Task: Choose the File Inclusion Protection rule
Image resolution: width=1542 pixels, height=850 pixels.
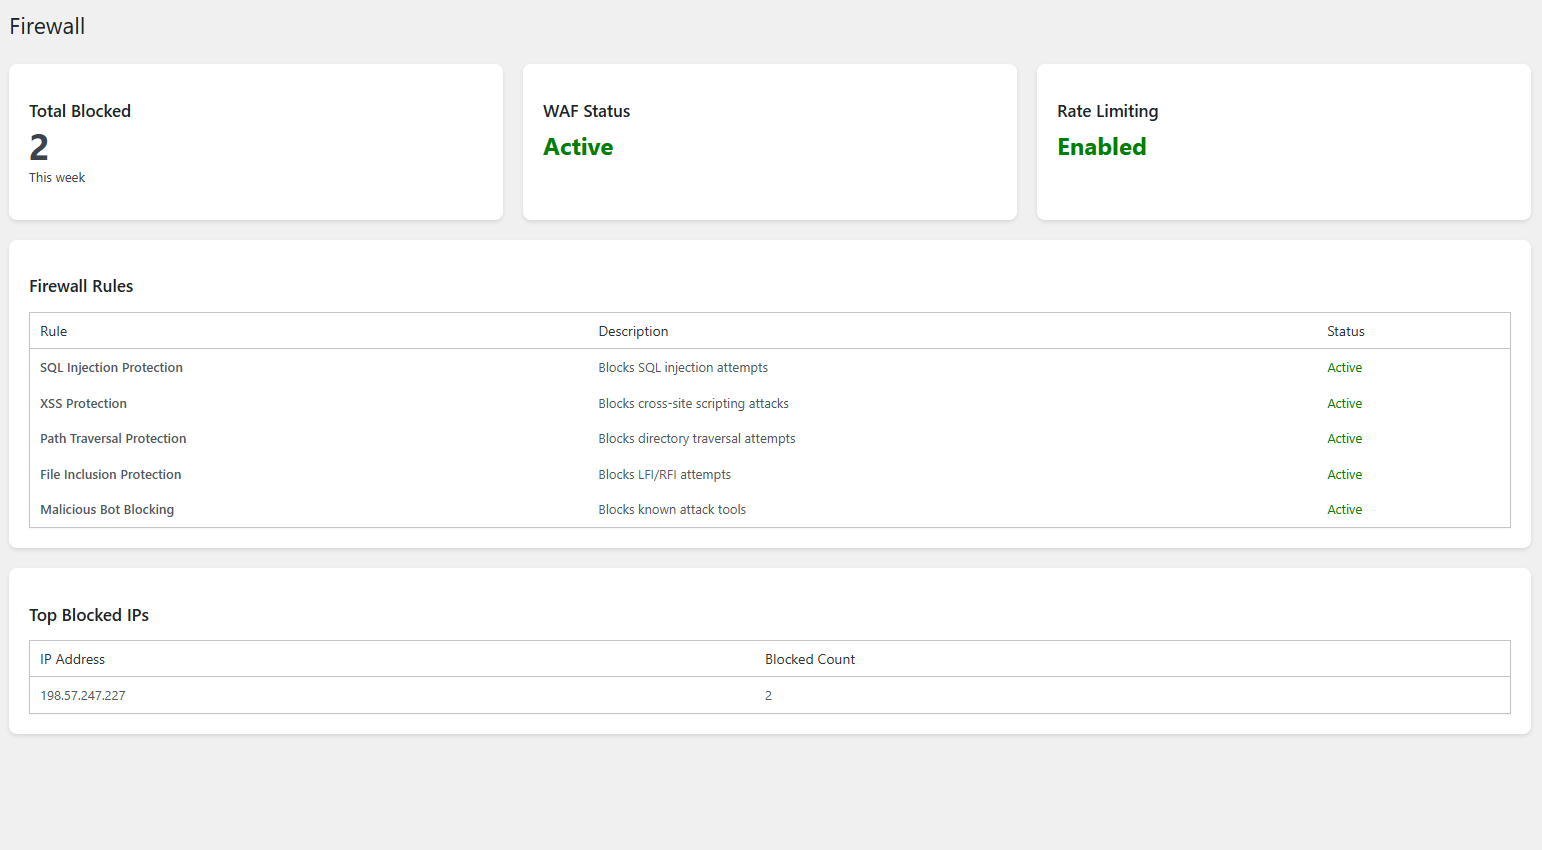Action: (110, 475)
